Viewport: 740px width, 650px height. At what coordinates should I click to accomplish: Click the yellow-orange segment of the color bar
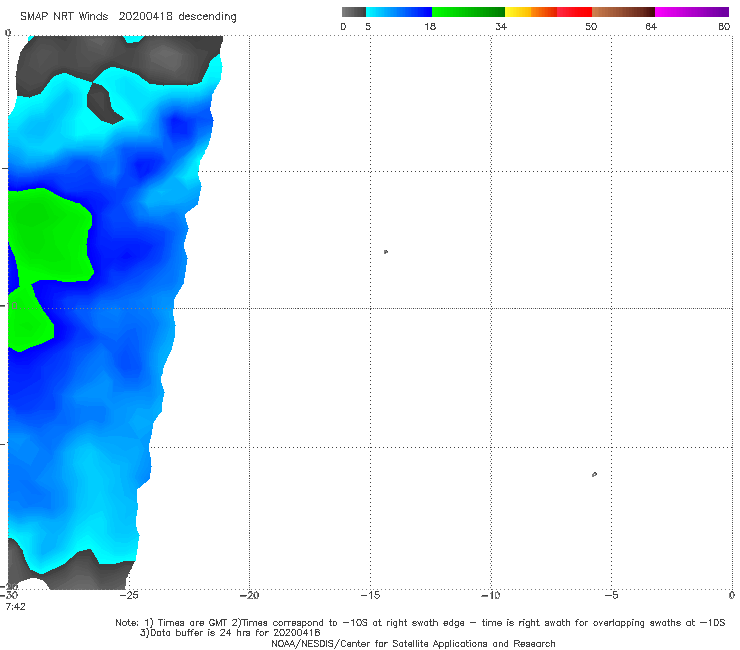531,12
